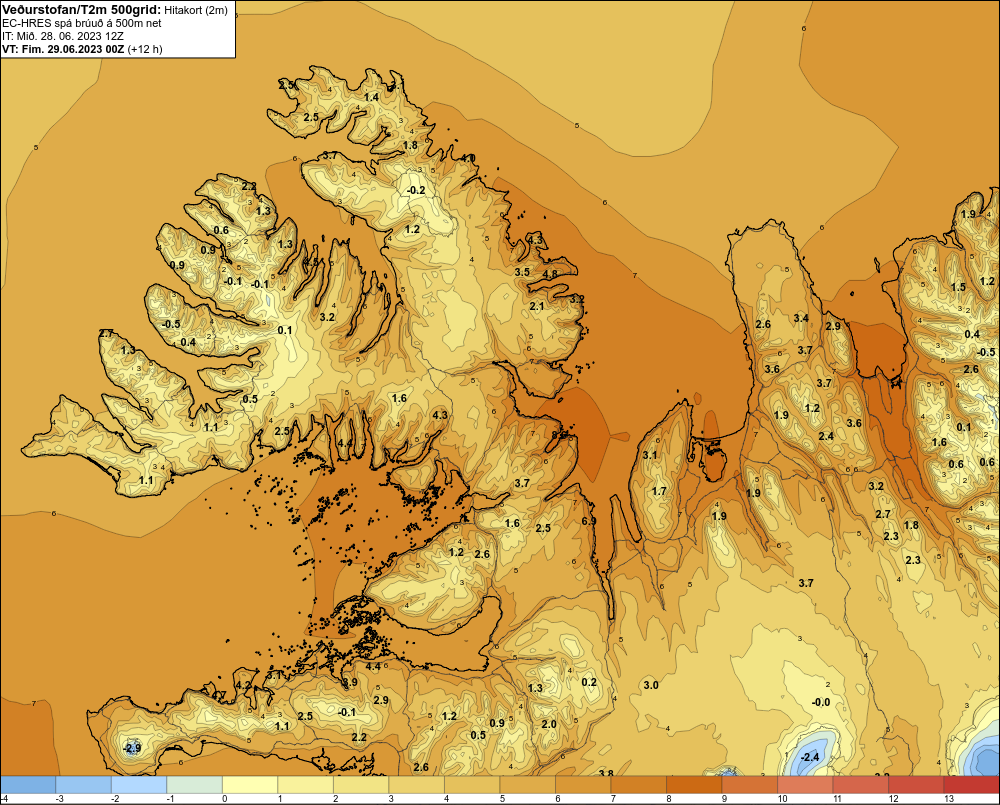Click the '1.4' temperature value
1000x805 pixels.
[x=371, y=98]
